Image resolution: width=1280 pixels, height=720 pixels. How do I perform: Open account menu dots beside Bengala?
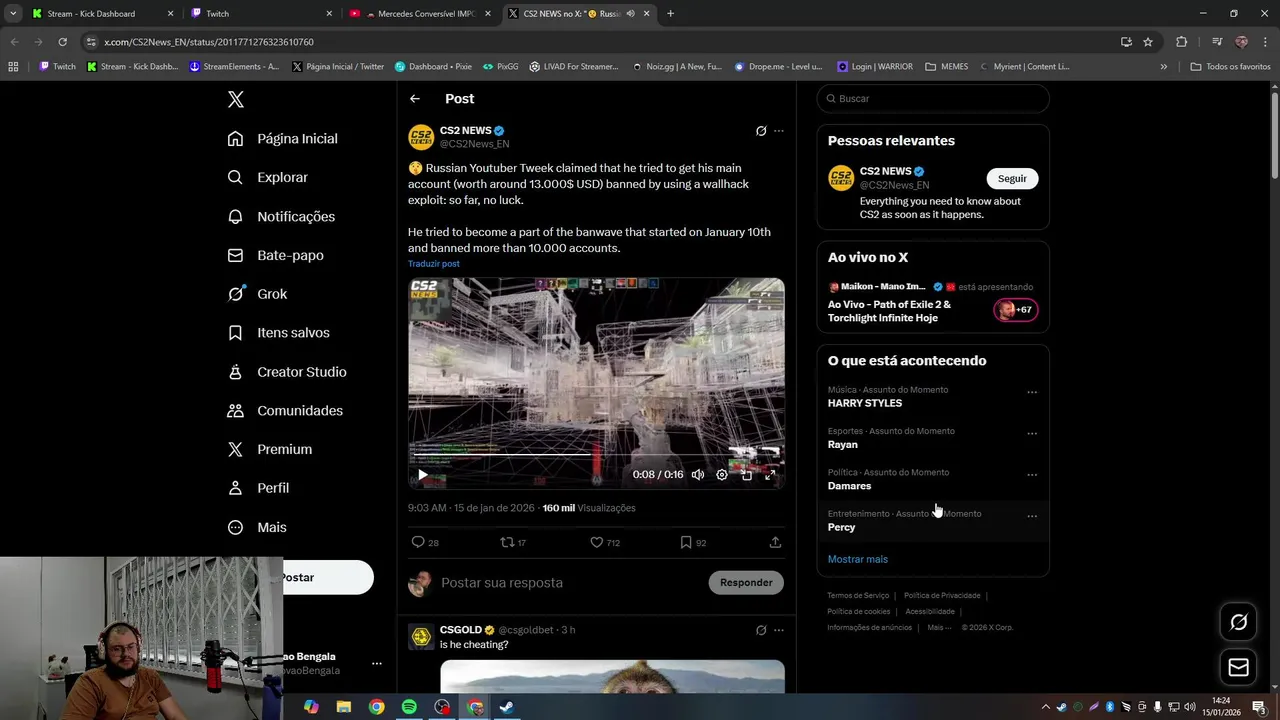pos(377,663)
